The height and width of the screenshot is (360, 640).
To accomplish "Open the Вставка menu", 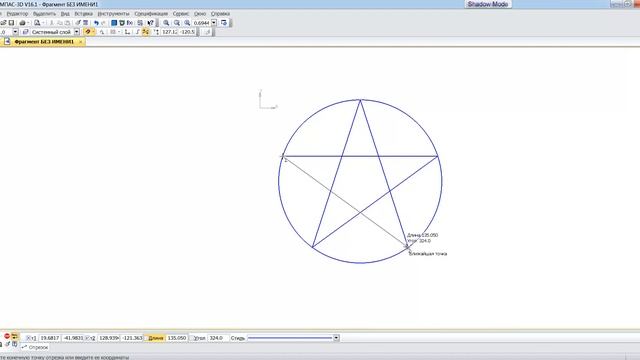I will pos(83,13).
